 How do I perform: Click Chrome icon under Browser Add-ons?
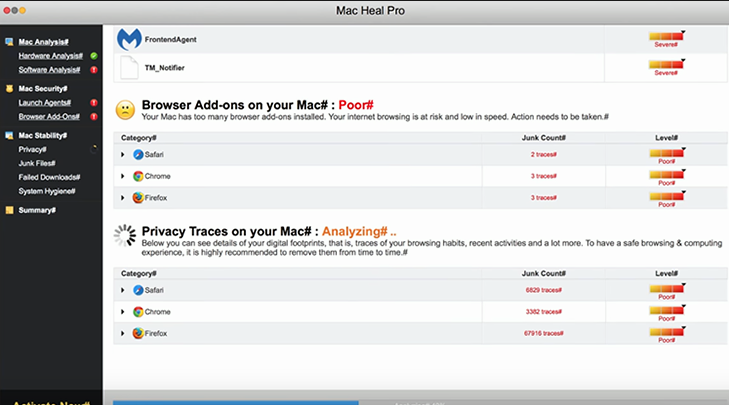(138, 176)
